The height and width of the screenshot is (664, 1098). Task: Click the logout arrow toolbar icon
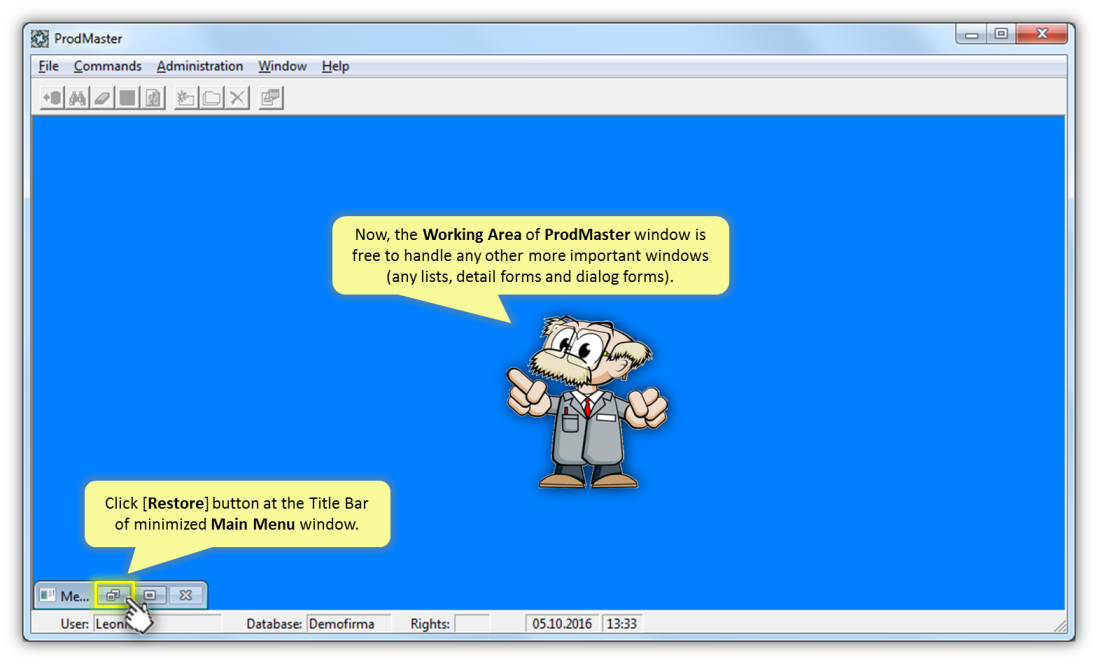(x=52, y=98)
